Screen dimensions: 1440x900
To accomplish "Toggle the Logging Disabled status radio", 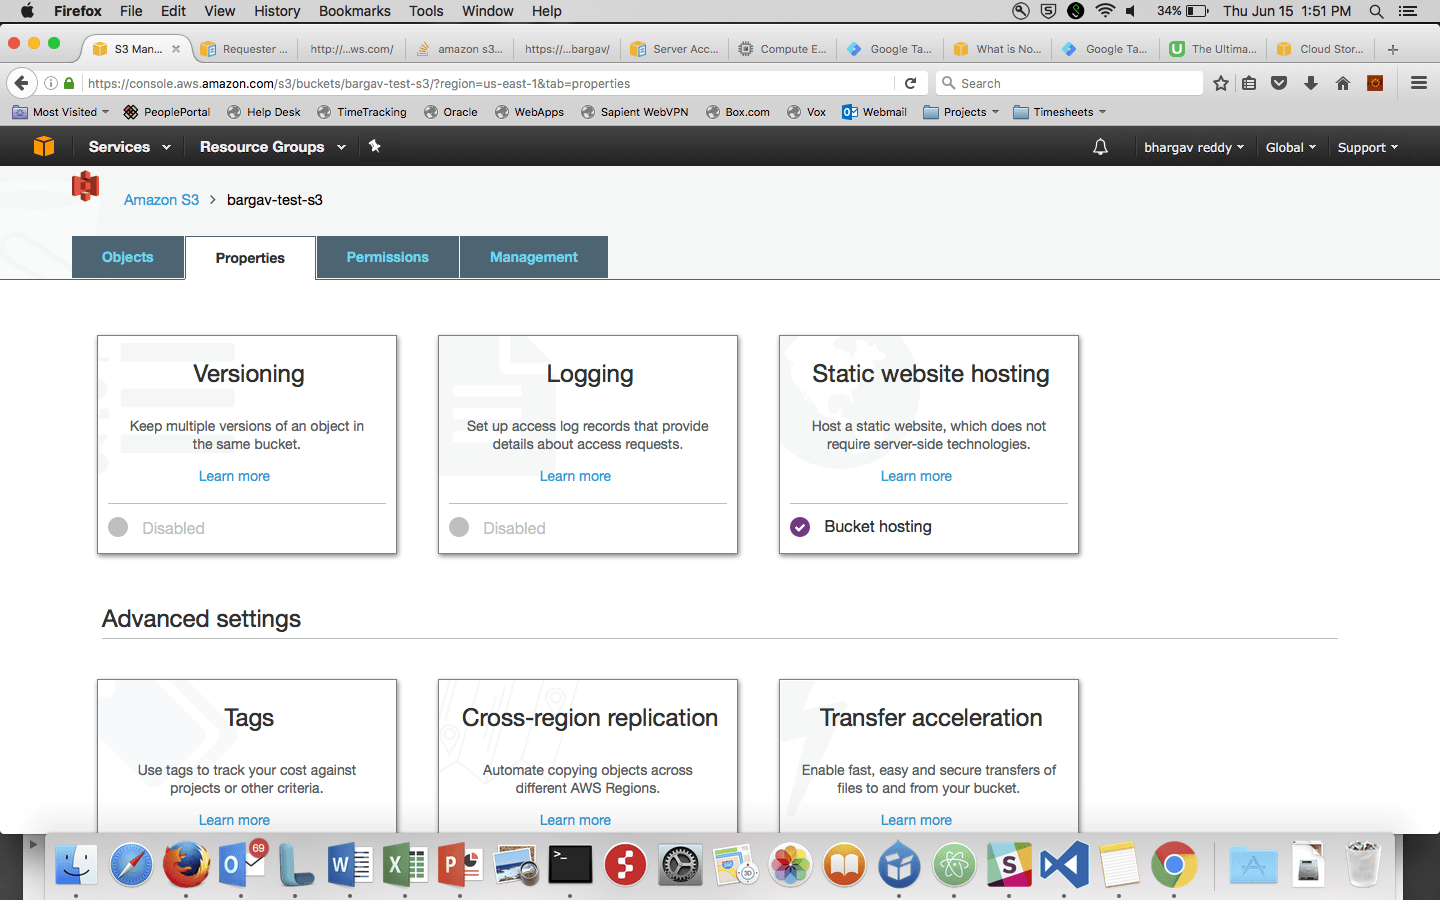I will tap(459, 527).
